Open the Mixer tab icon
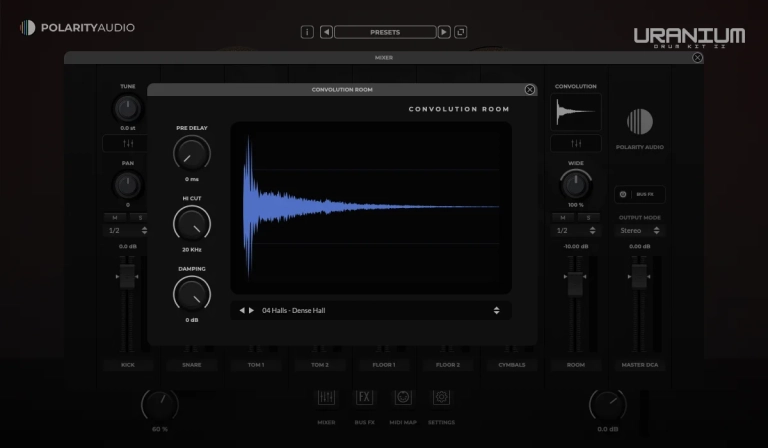Screen dimensions: 768x448 tap(326, 397)
